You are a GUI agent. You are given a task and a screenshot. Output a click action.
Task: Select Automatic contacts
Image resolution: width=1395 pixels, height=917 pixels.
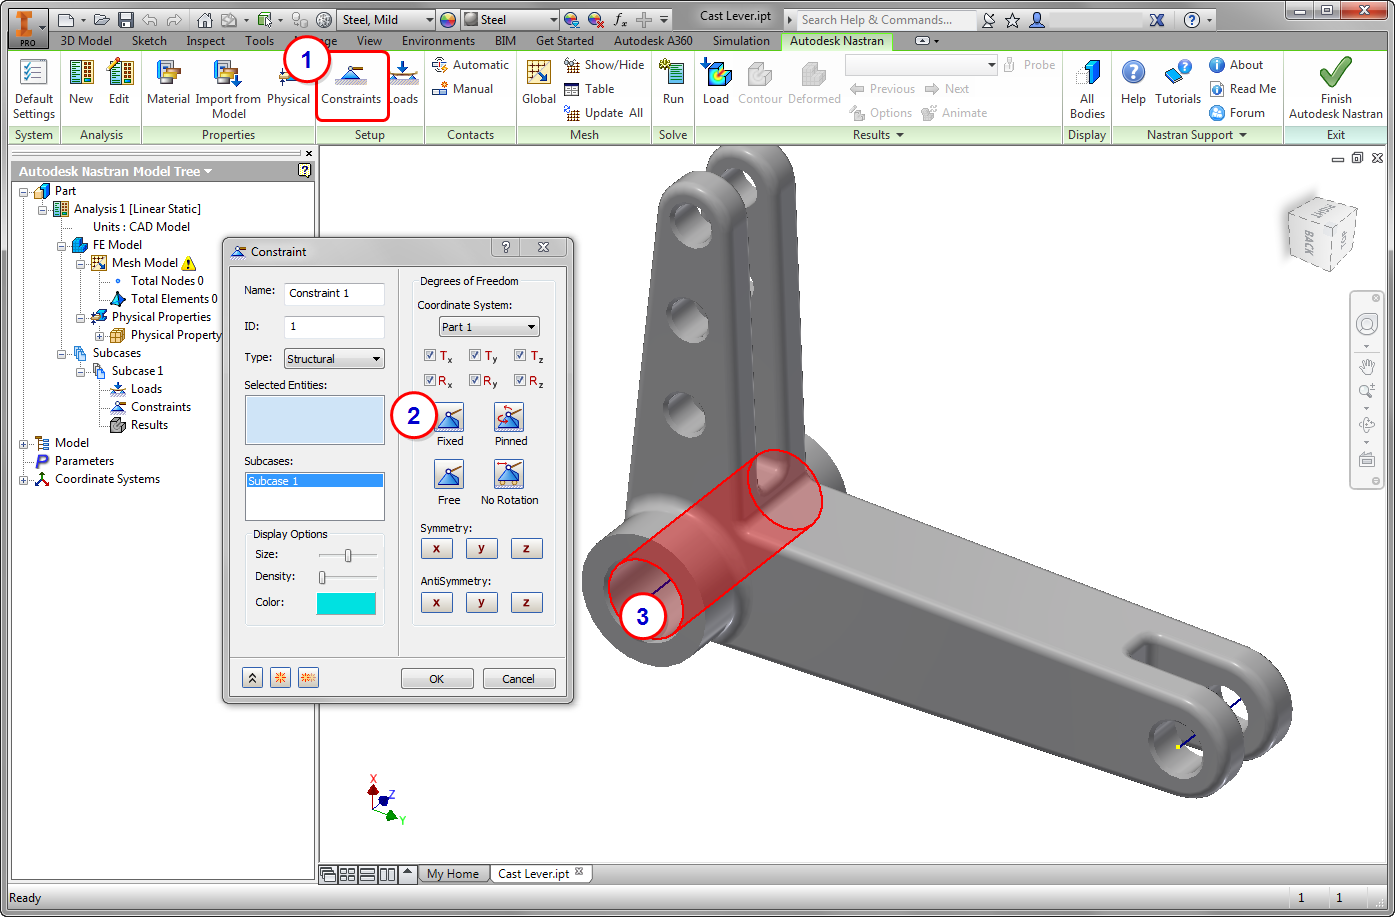click(470, 65)
